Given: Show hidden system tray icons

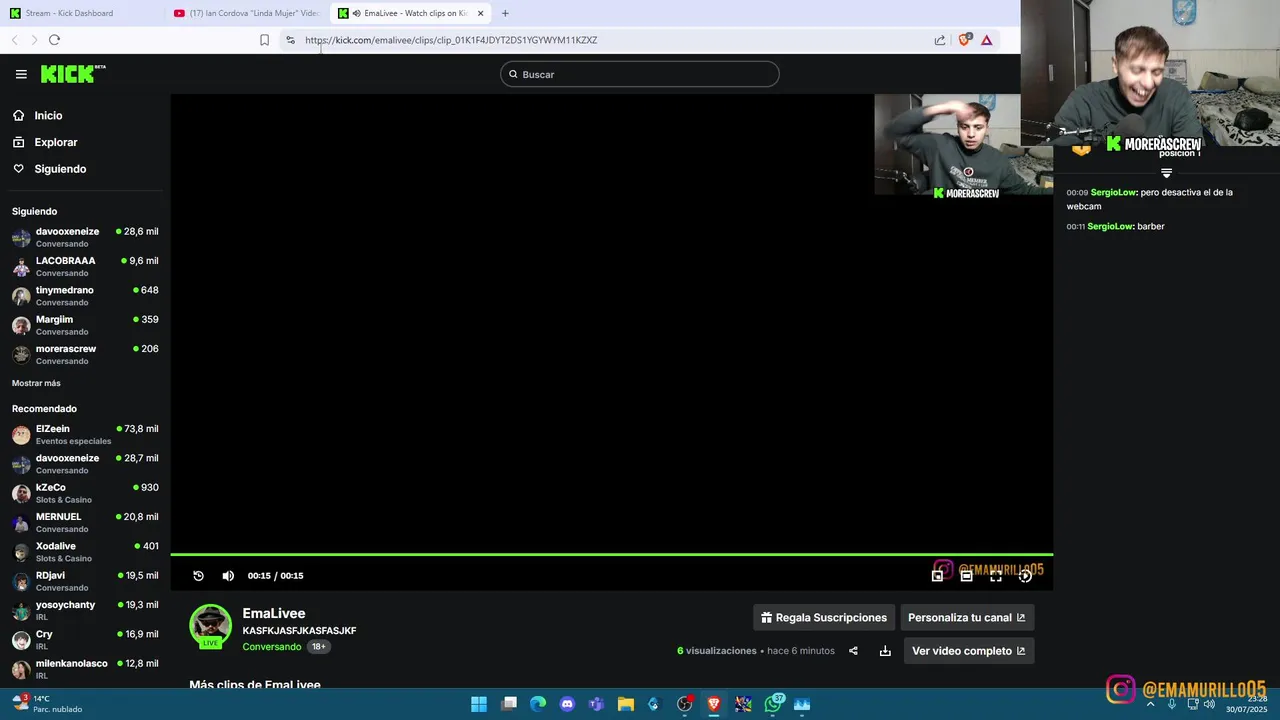Looking at the screenshot, I should pyautogui.click(x=1150, y=704).
